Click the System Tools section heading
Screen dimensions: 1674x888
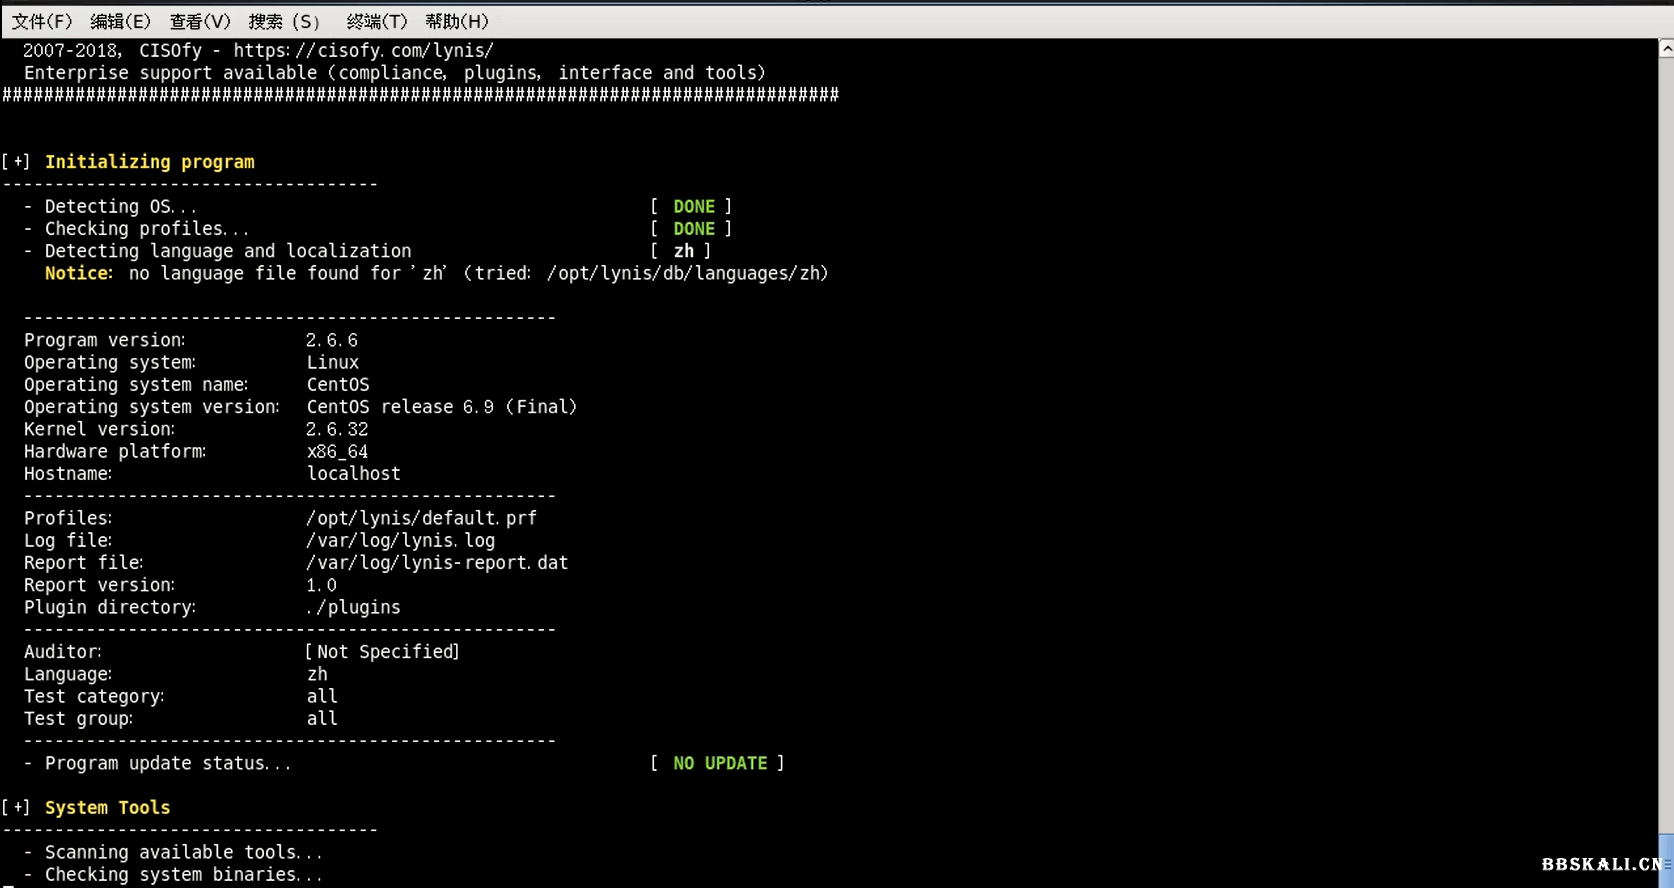107,807
